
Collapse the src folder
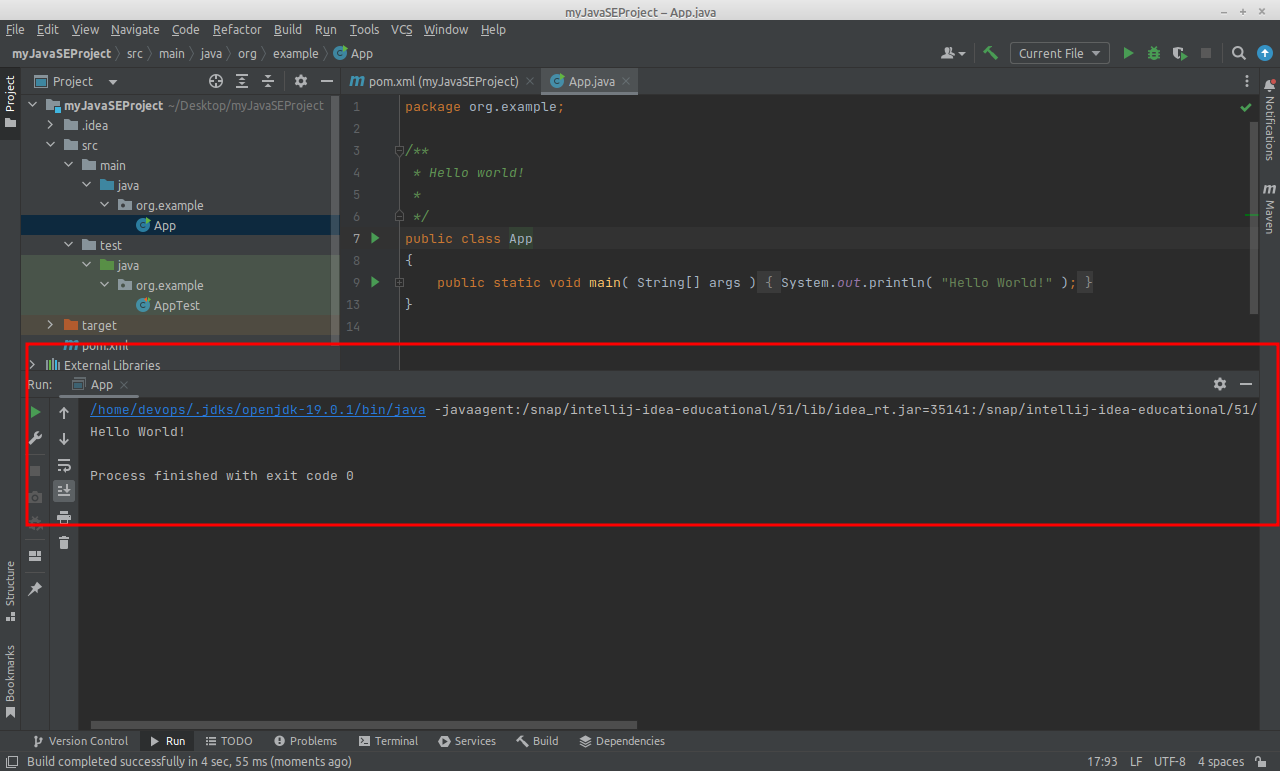[51, 145]
